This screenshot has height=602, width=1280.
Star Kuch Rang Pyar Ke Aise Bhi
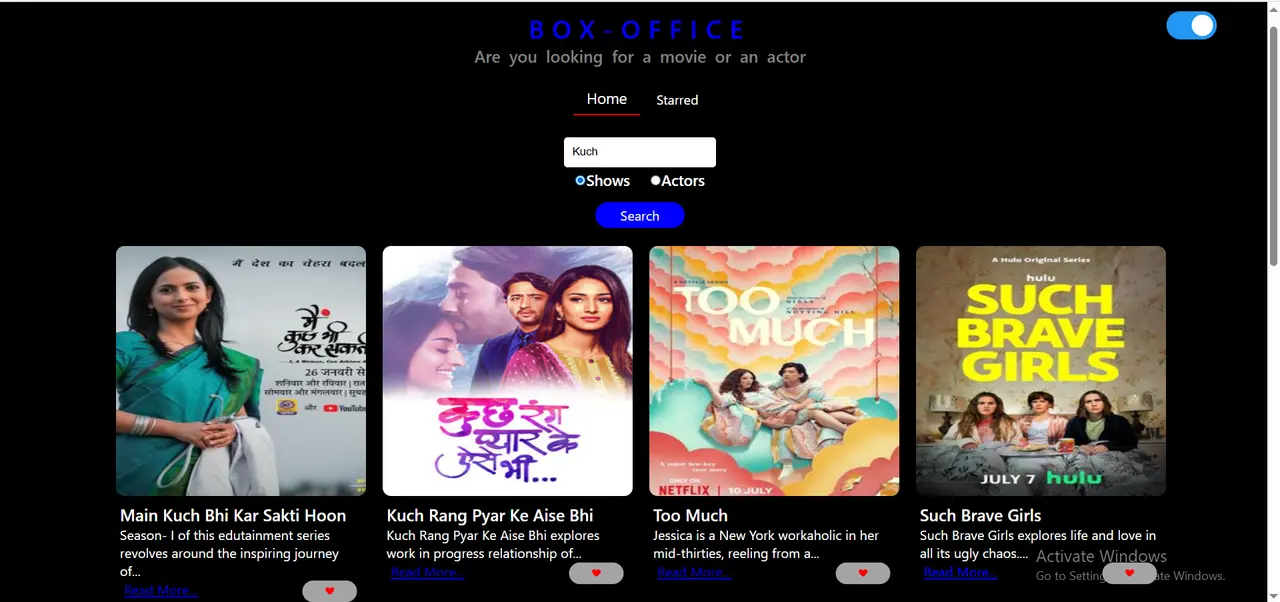(596, 573)
